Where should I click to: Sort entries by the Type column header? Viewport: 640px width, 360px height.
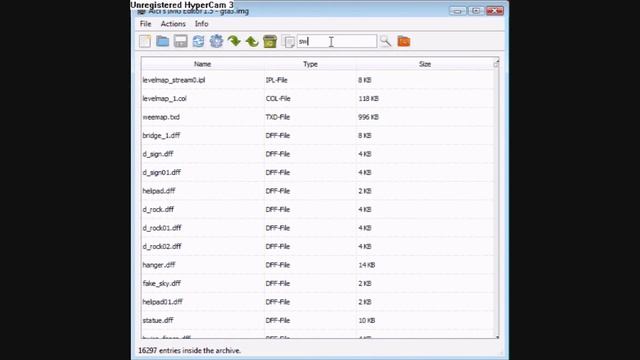click(x=310, y=64)
